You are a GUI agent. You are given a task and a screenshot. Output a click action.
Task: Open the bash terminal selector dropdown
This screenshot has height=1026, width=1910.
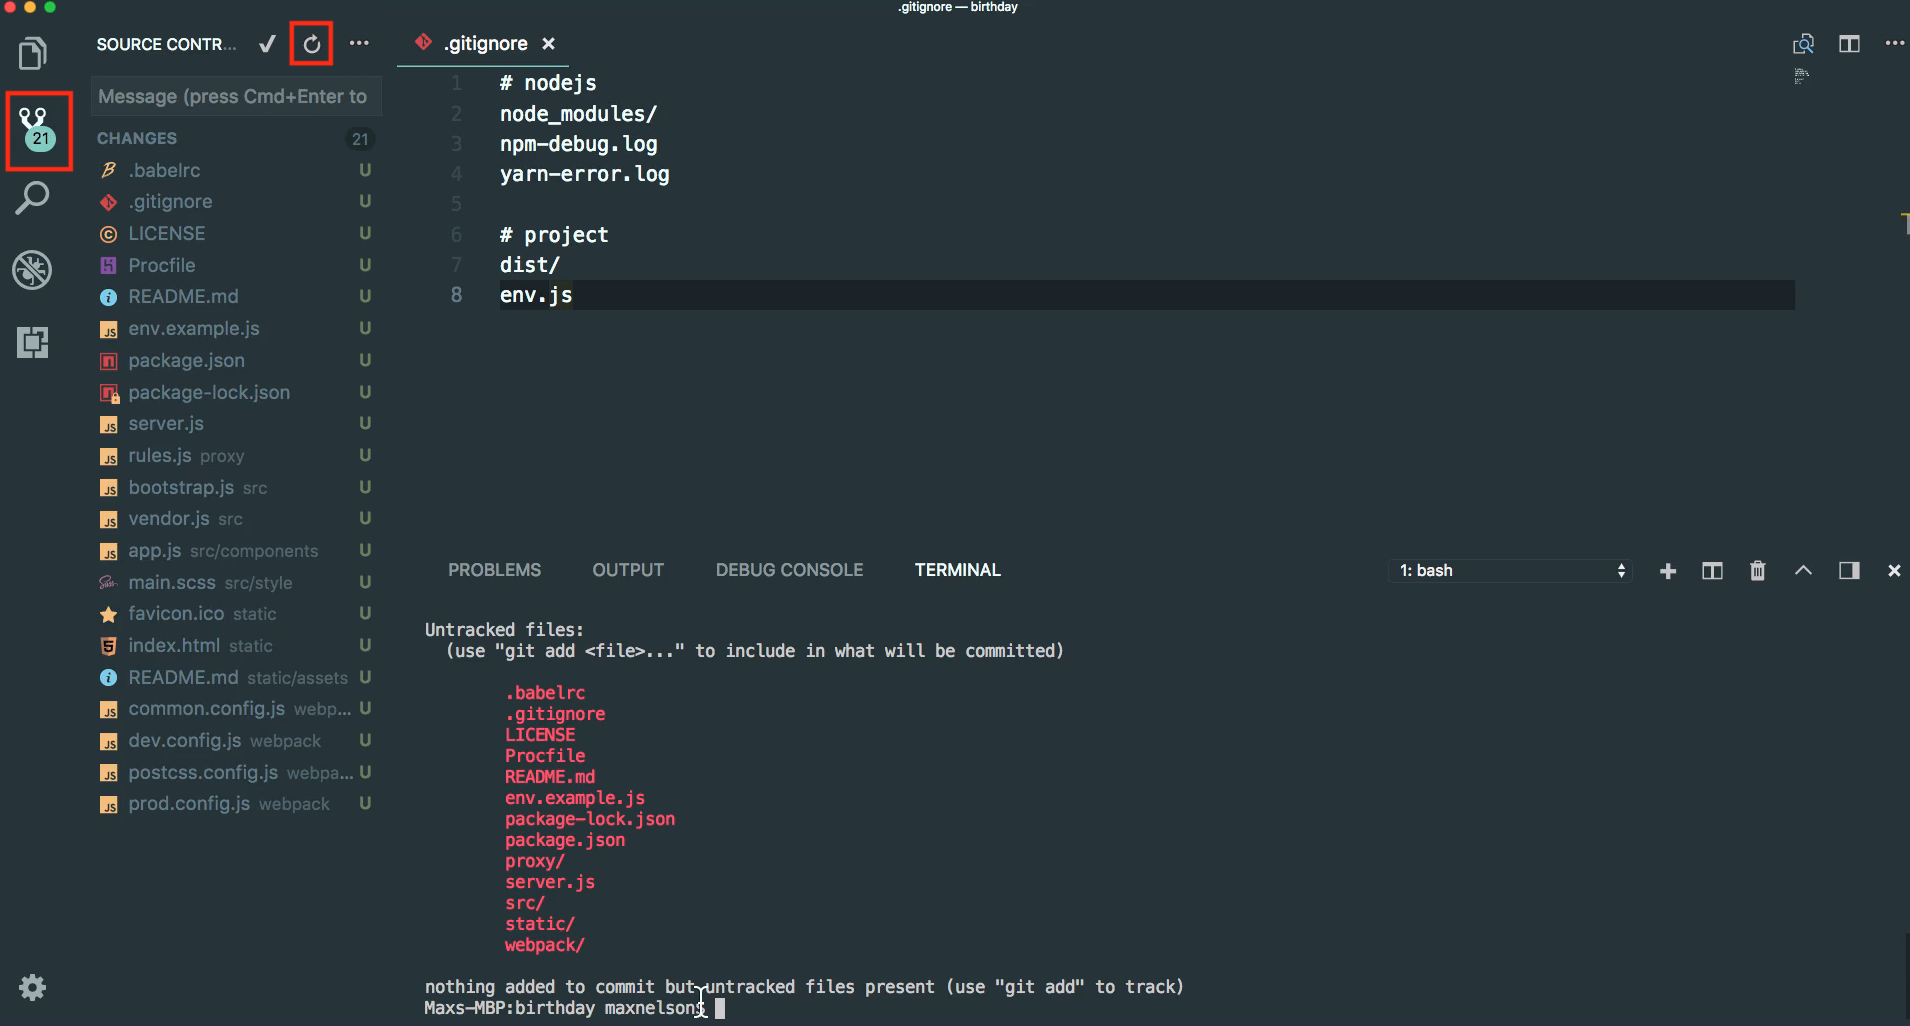click(x=1510, y=571)
